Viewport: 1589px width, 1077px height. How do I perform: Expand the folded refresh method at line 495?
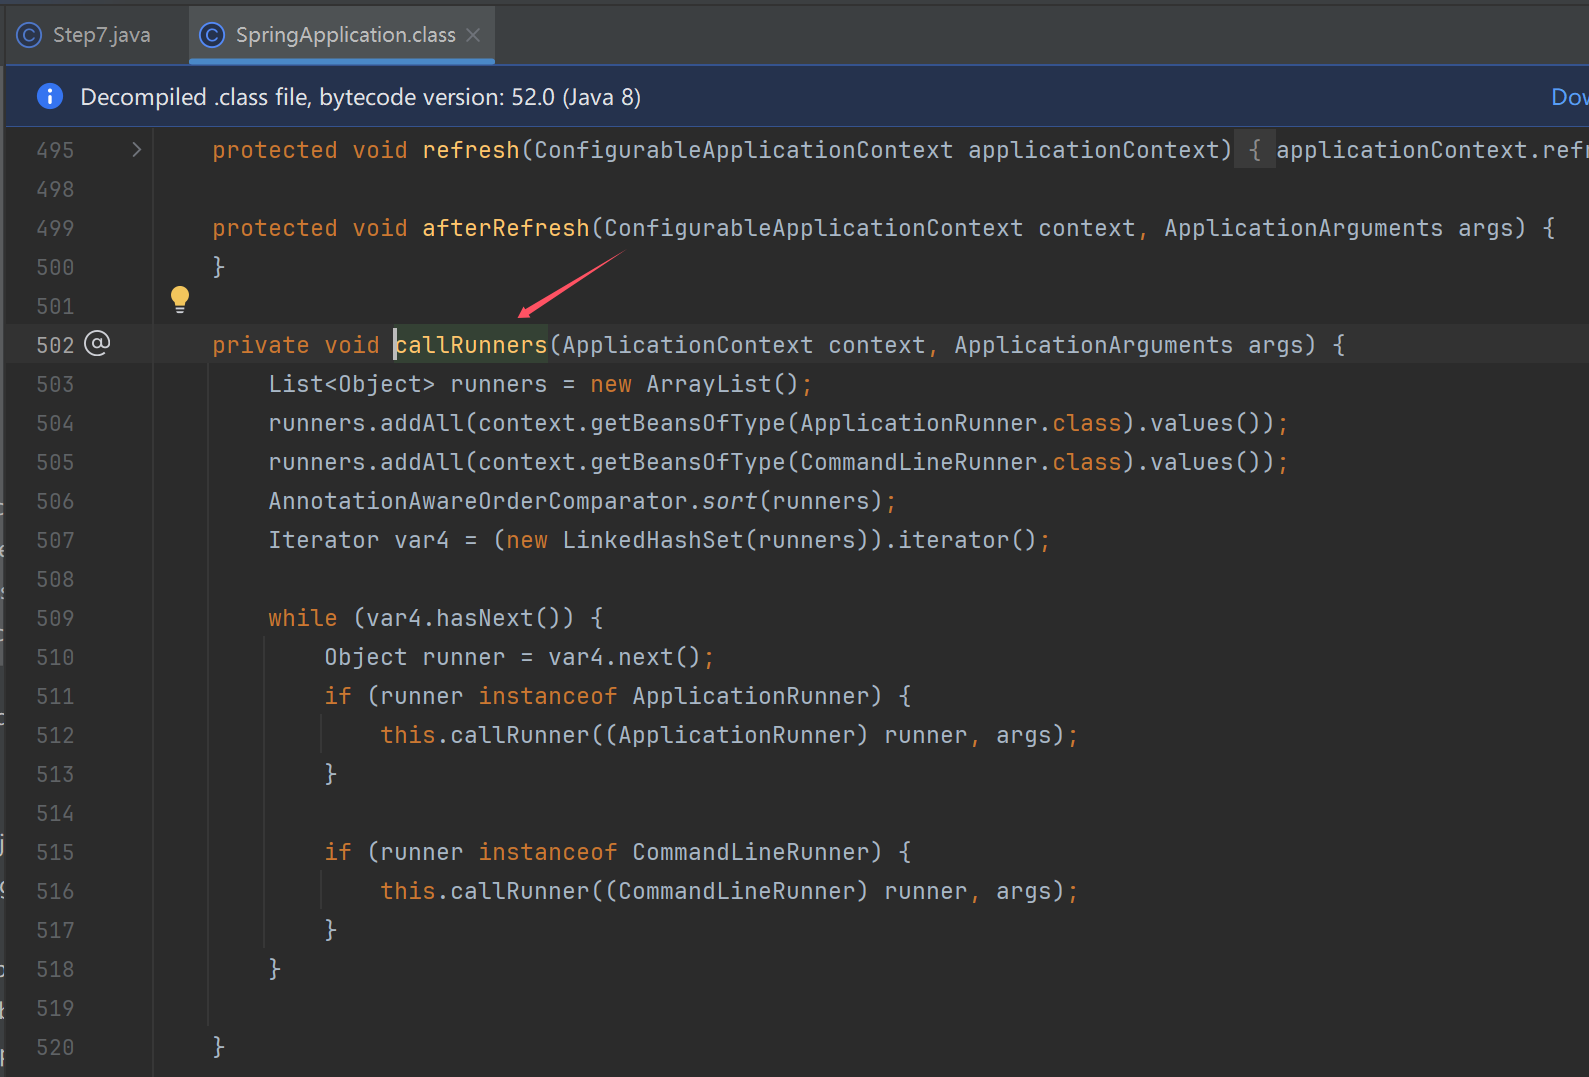[x=137, y=150]
